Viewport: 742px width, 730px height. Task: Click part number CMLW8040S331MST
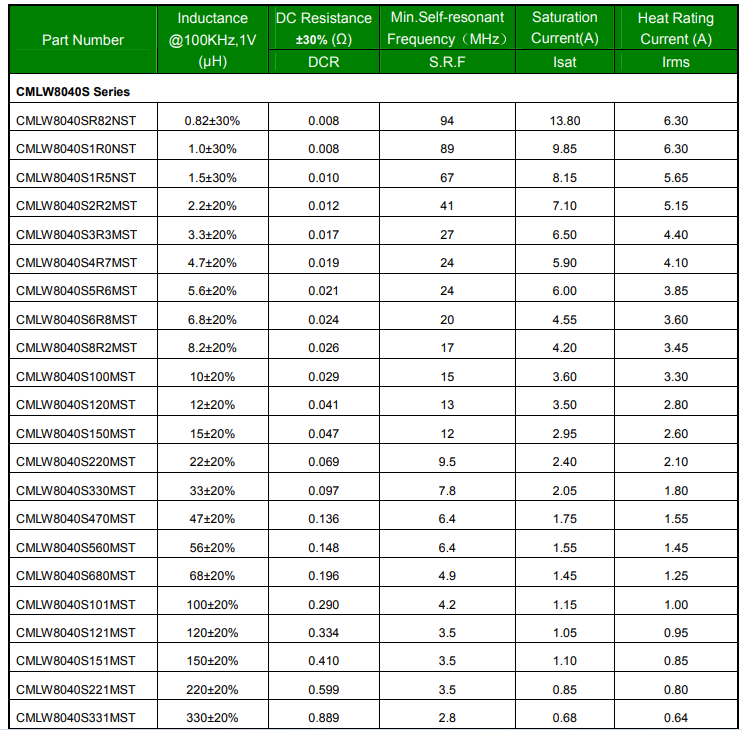pyautogui.click(x=76, y=718)
